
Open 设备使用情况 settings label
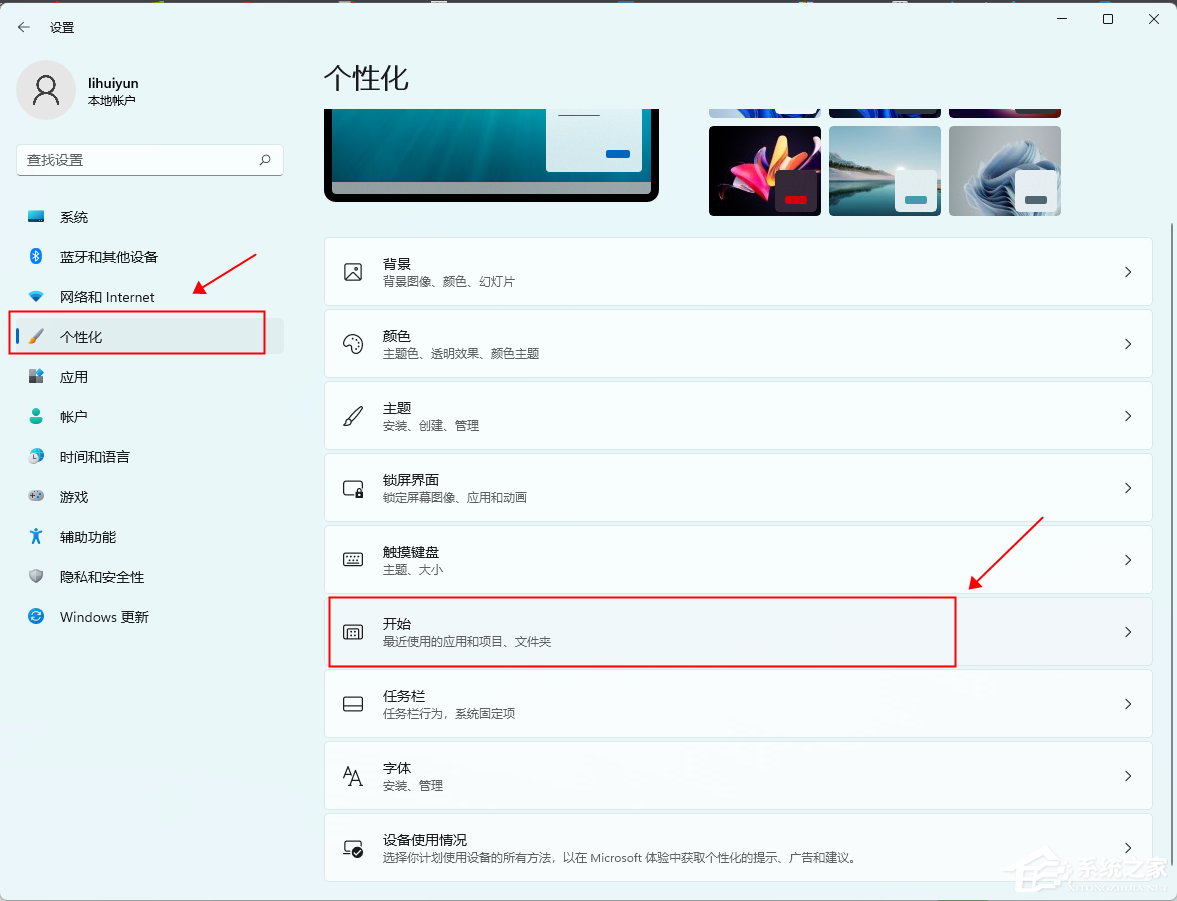coord(425,840)
